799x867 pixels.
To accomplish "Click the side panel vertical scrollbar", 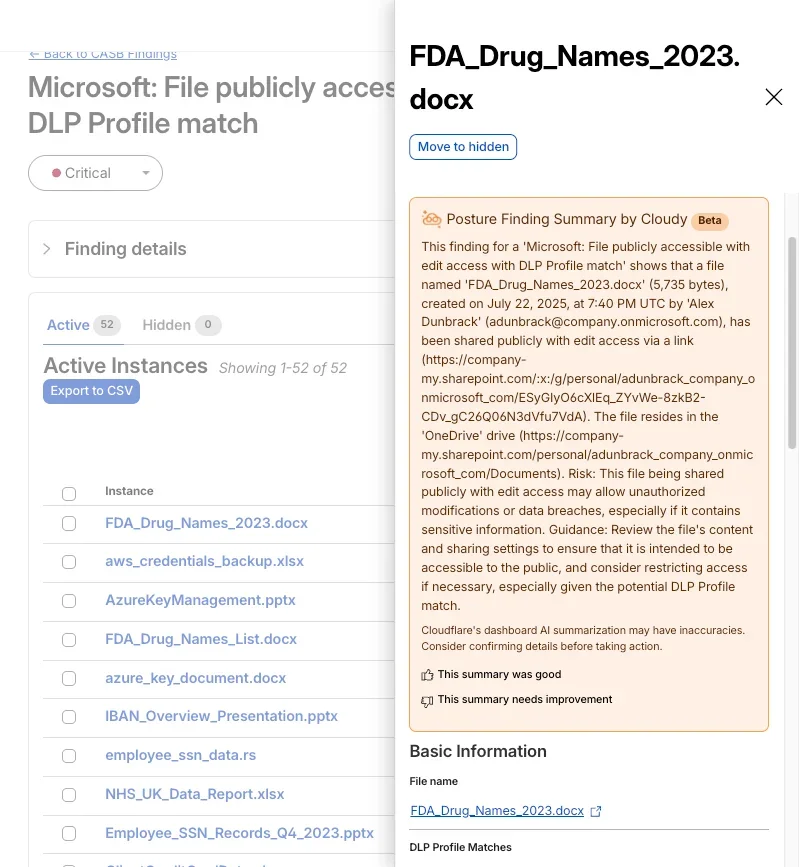I will 792,340.
